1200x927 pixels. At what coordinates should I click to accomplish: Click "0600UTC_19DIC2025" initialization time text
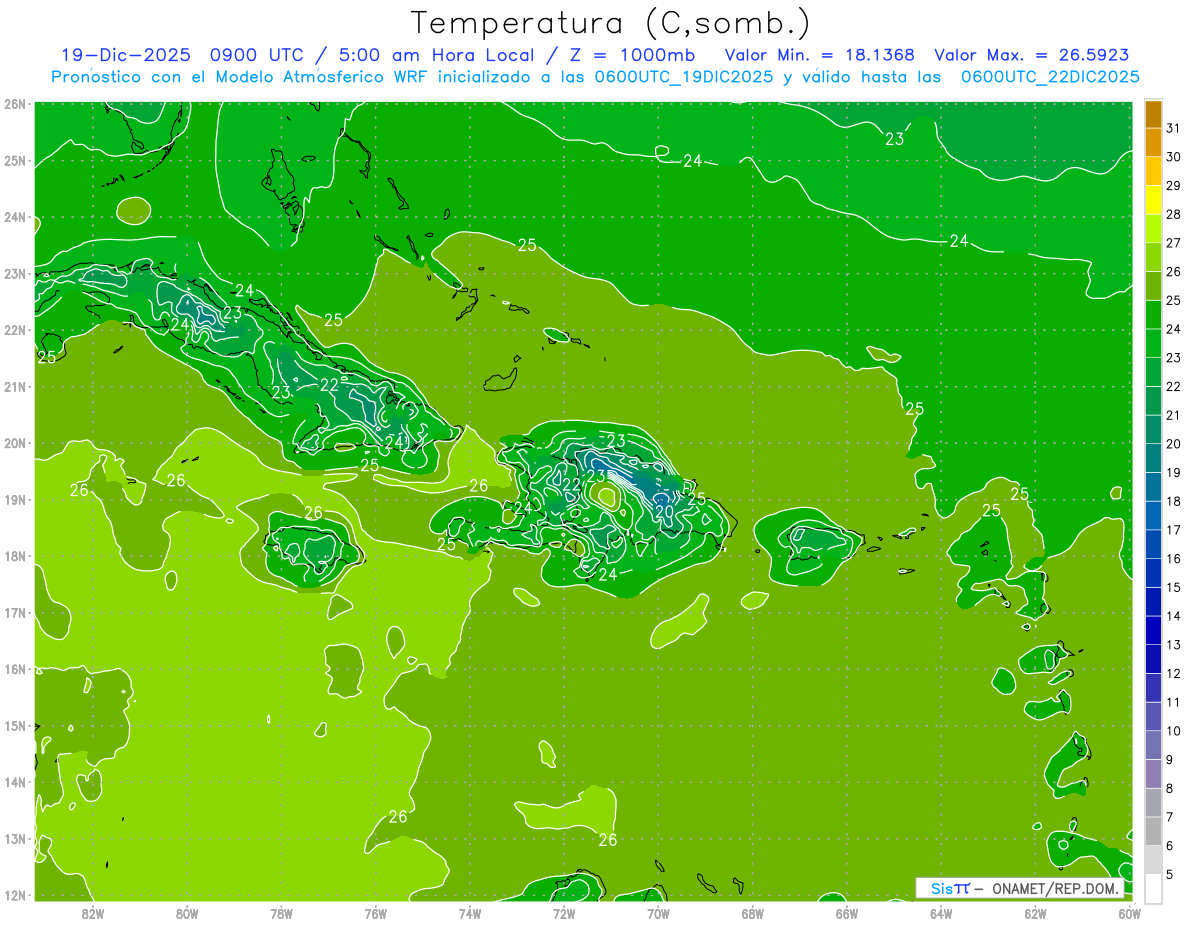tap(683, 76)
